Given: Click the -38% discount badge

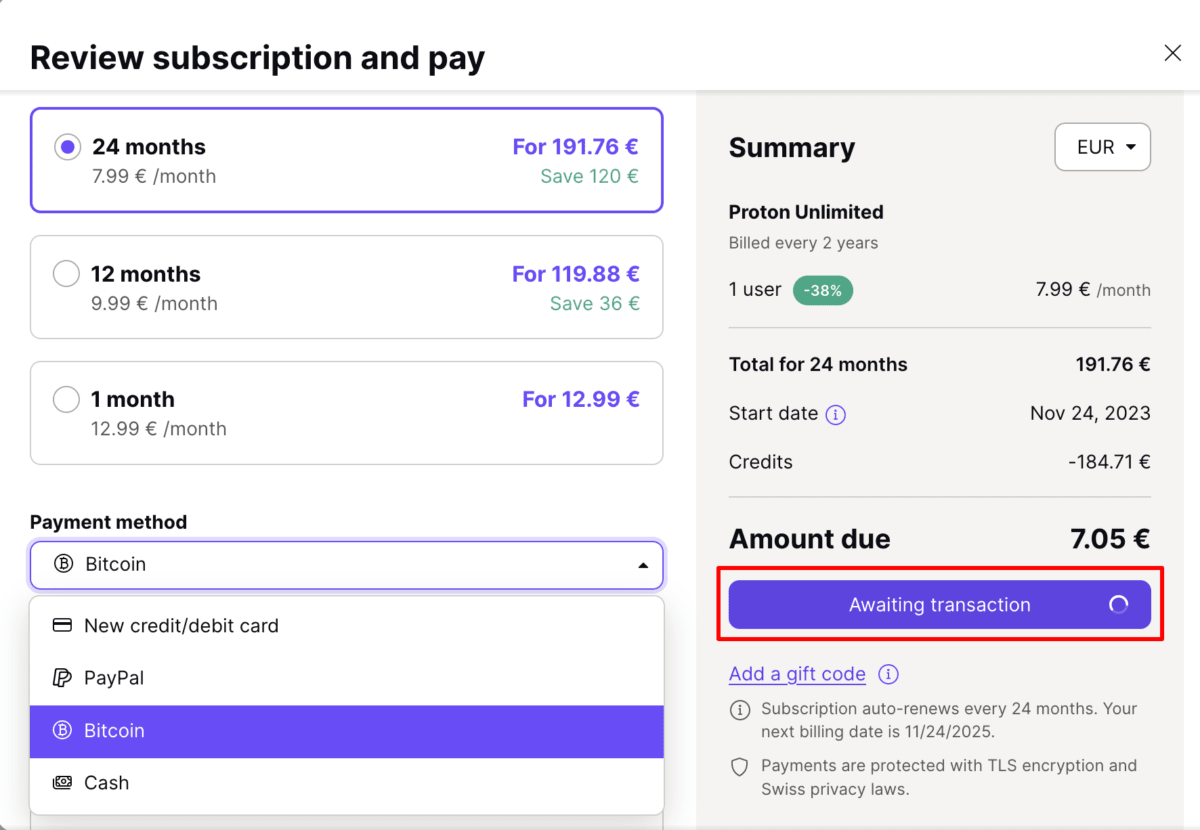Looking at the screenshot, I should coord(823,291).
